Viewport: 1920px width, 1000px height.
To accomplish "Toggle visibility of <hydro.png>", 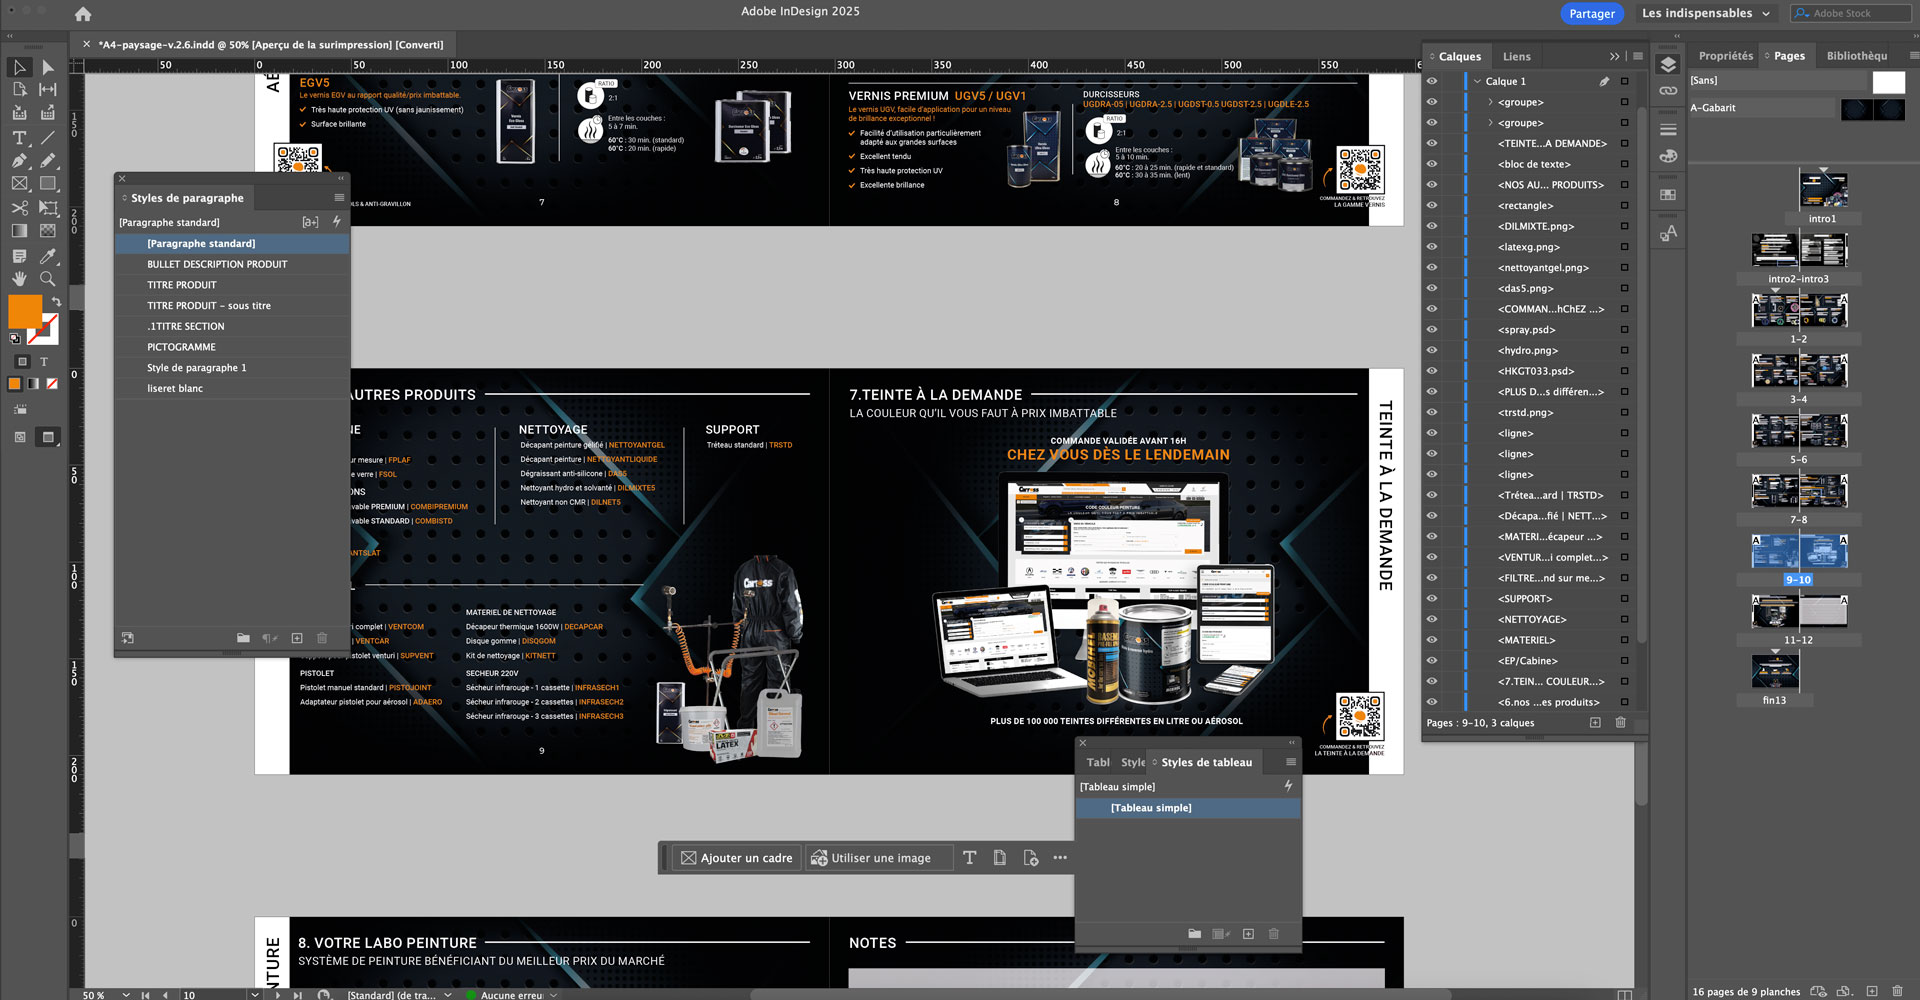I will (x=1432, y=350).
